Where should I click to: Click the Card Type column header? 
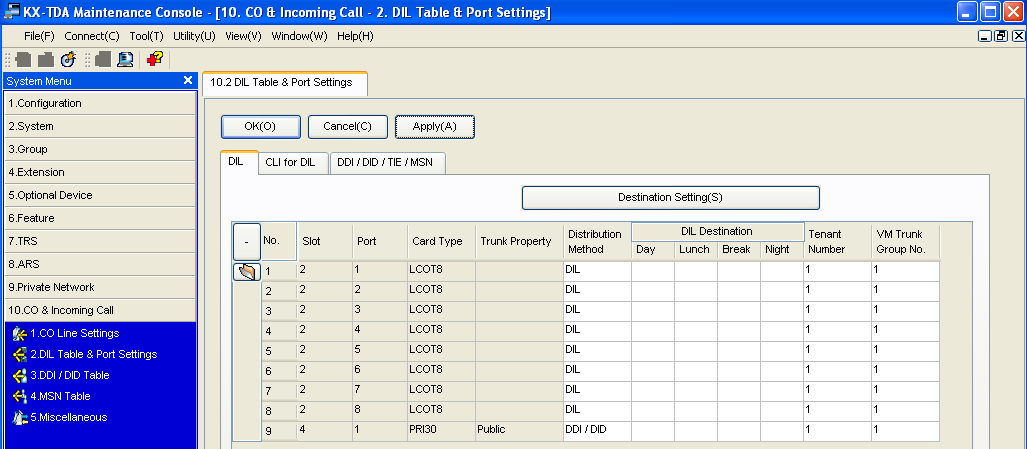[x=441, y=242]
